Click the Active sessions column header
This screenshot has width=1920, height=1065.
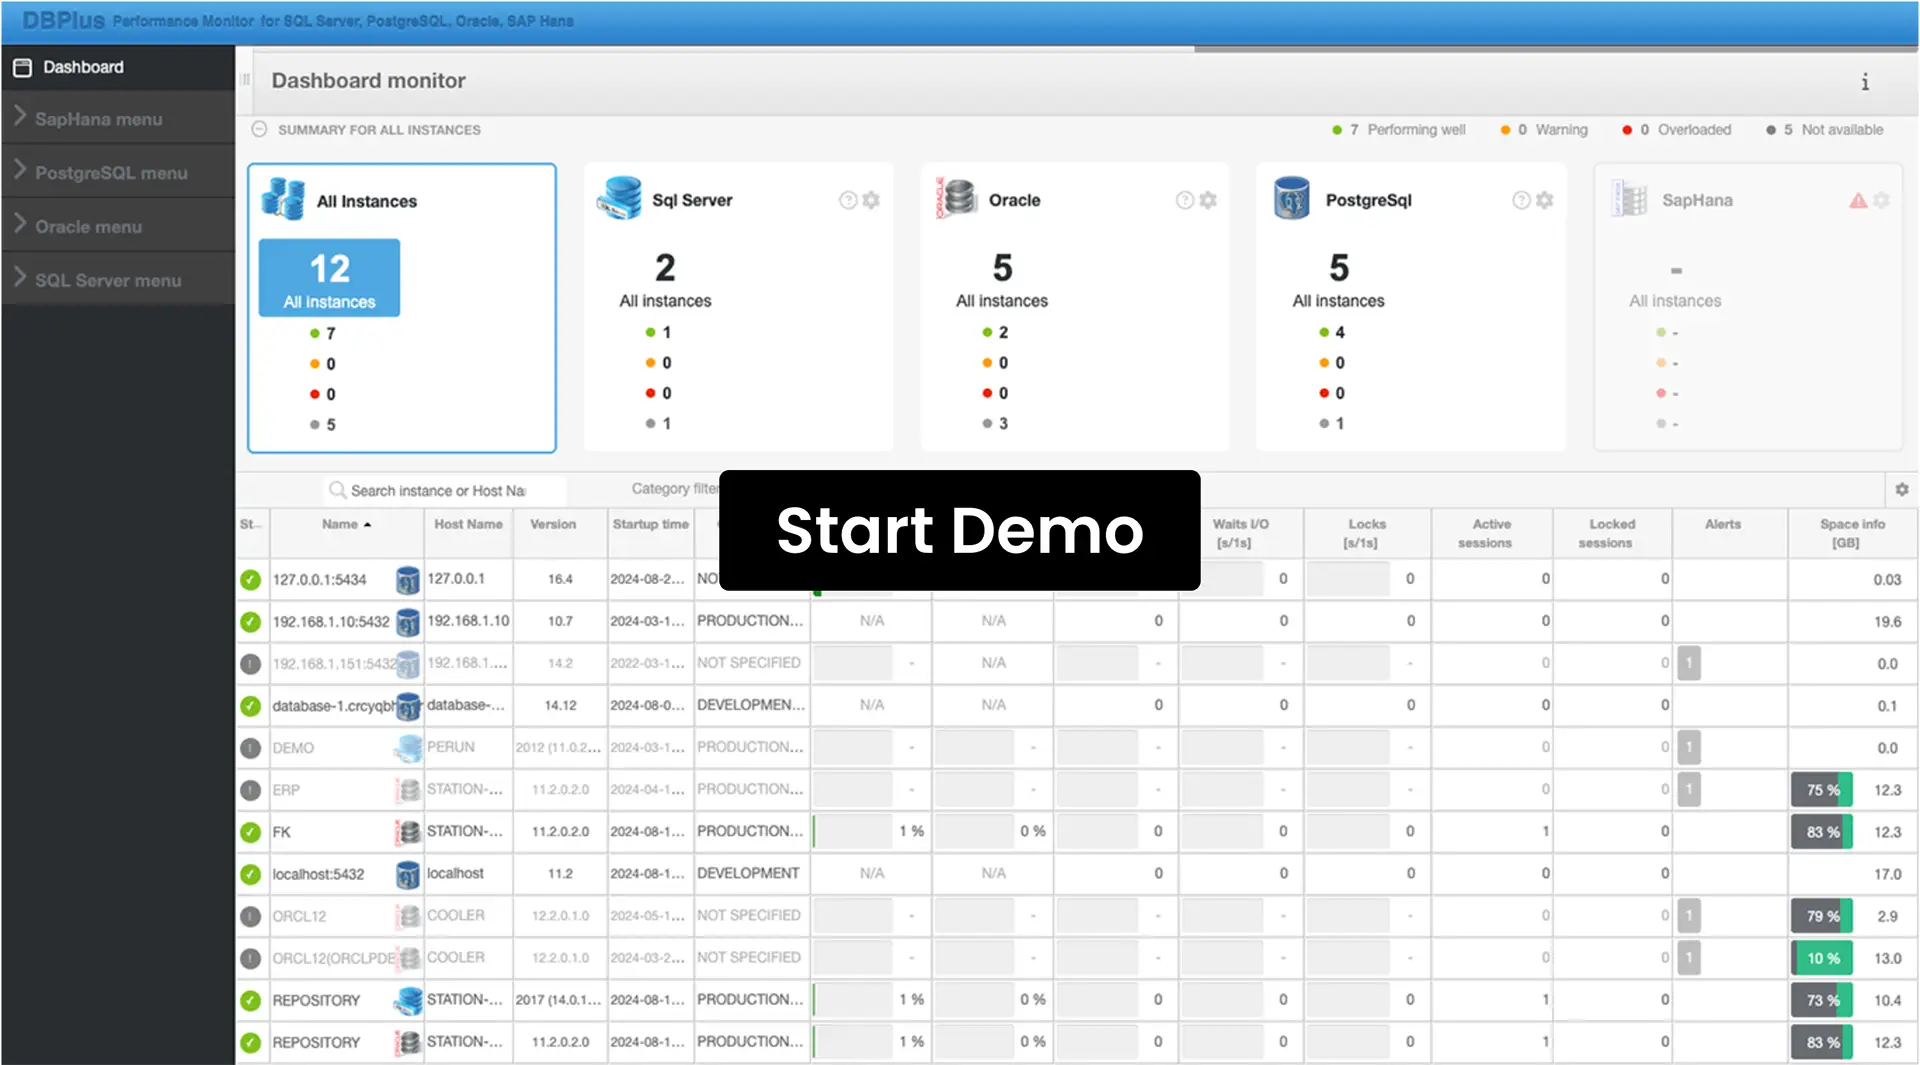[x=1491, y=534]
